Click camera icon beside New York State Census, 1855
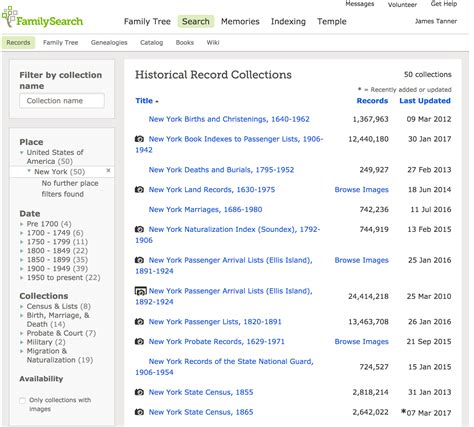The height and width of the screenshot is (427, 474). (x=139, y=392)
